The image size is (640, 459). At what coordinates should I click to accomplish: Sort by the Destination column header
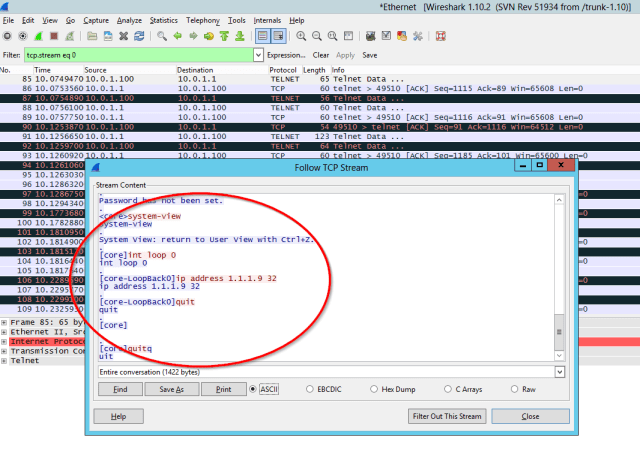tap(222, 70)
